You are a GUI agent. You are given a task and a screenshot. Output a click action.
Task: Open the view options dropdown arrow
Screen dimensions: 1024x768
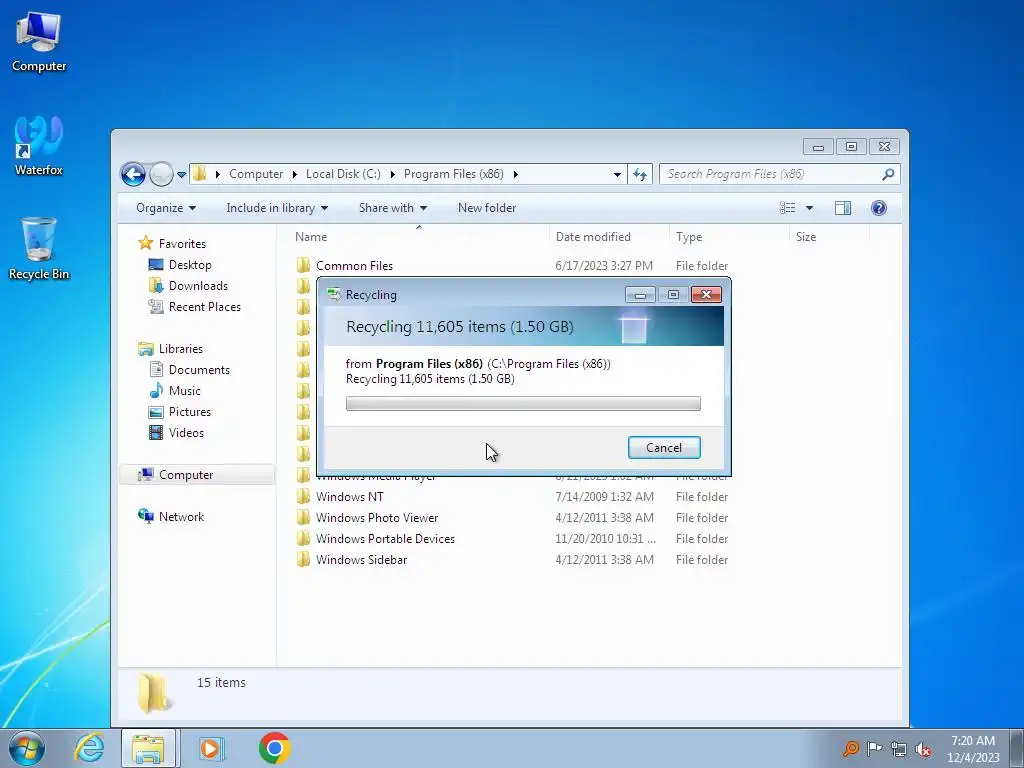coord(809,208)
